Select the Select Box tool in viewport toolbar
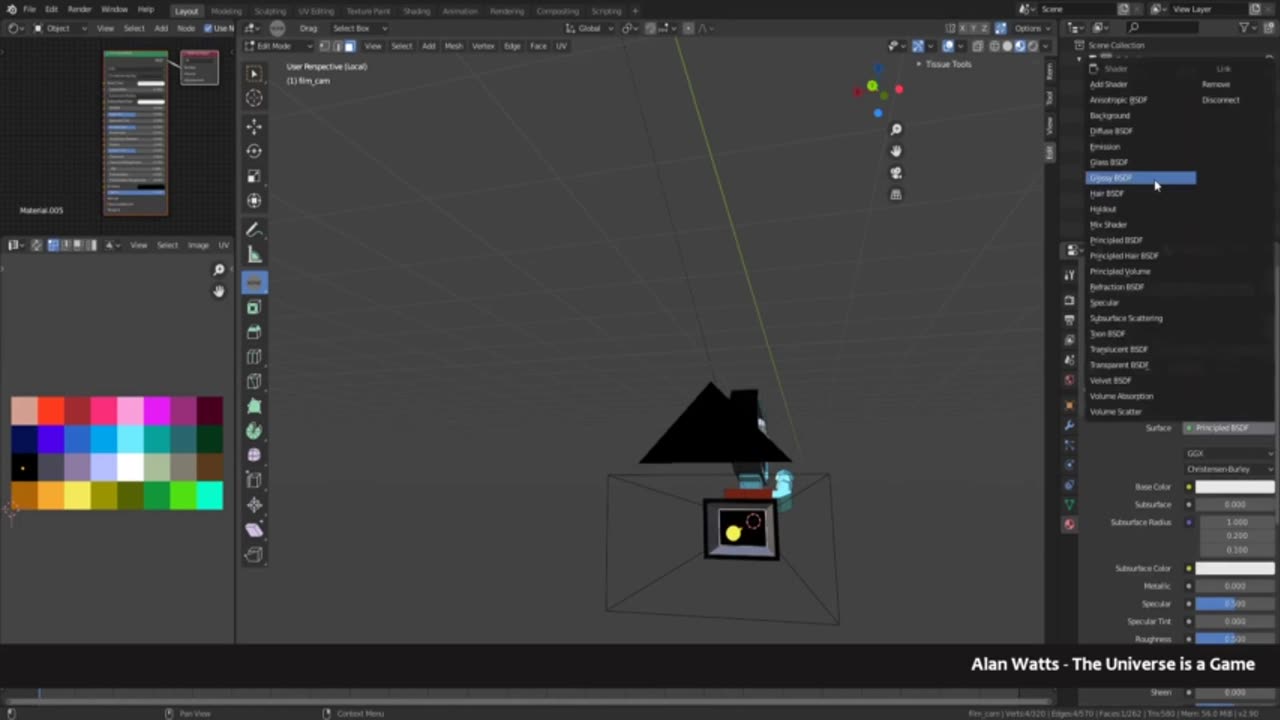The height and width of the screenshot is (720, 1280). click(254, 73)
